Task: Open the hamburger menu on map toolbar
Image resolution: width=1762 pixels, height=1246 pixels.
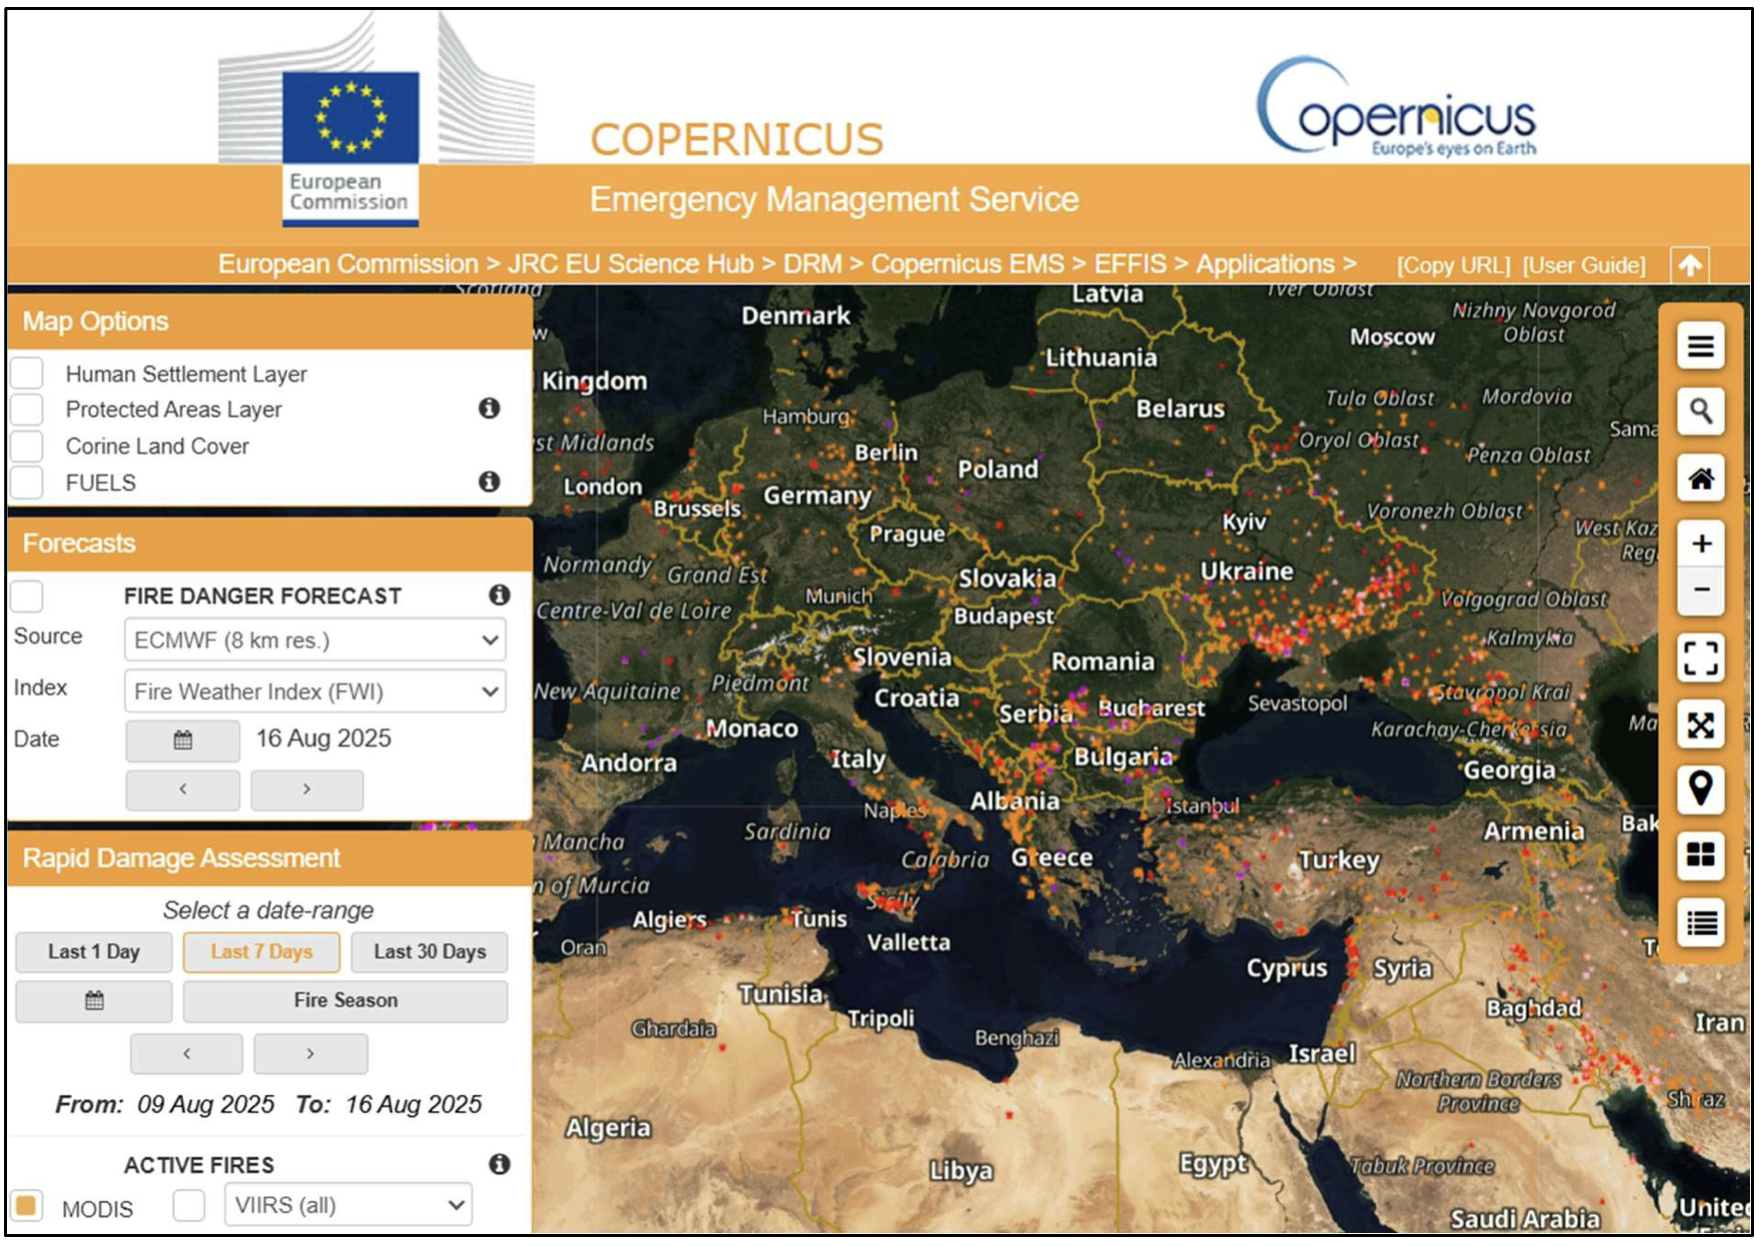Action: (1700, 347)
